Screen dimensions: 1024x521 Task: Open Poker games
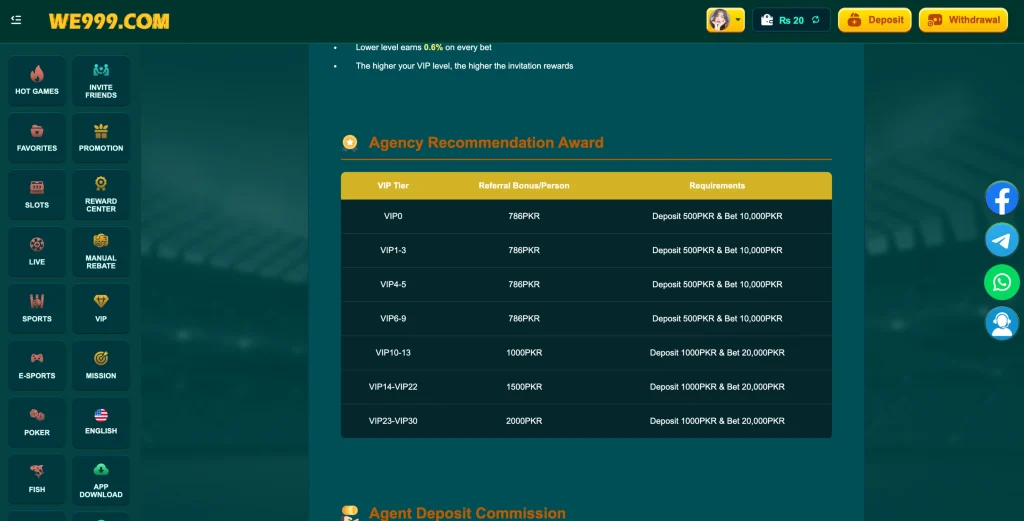(x=37, y=422)
